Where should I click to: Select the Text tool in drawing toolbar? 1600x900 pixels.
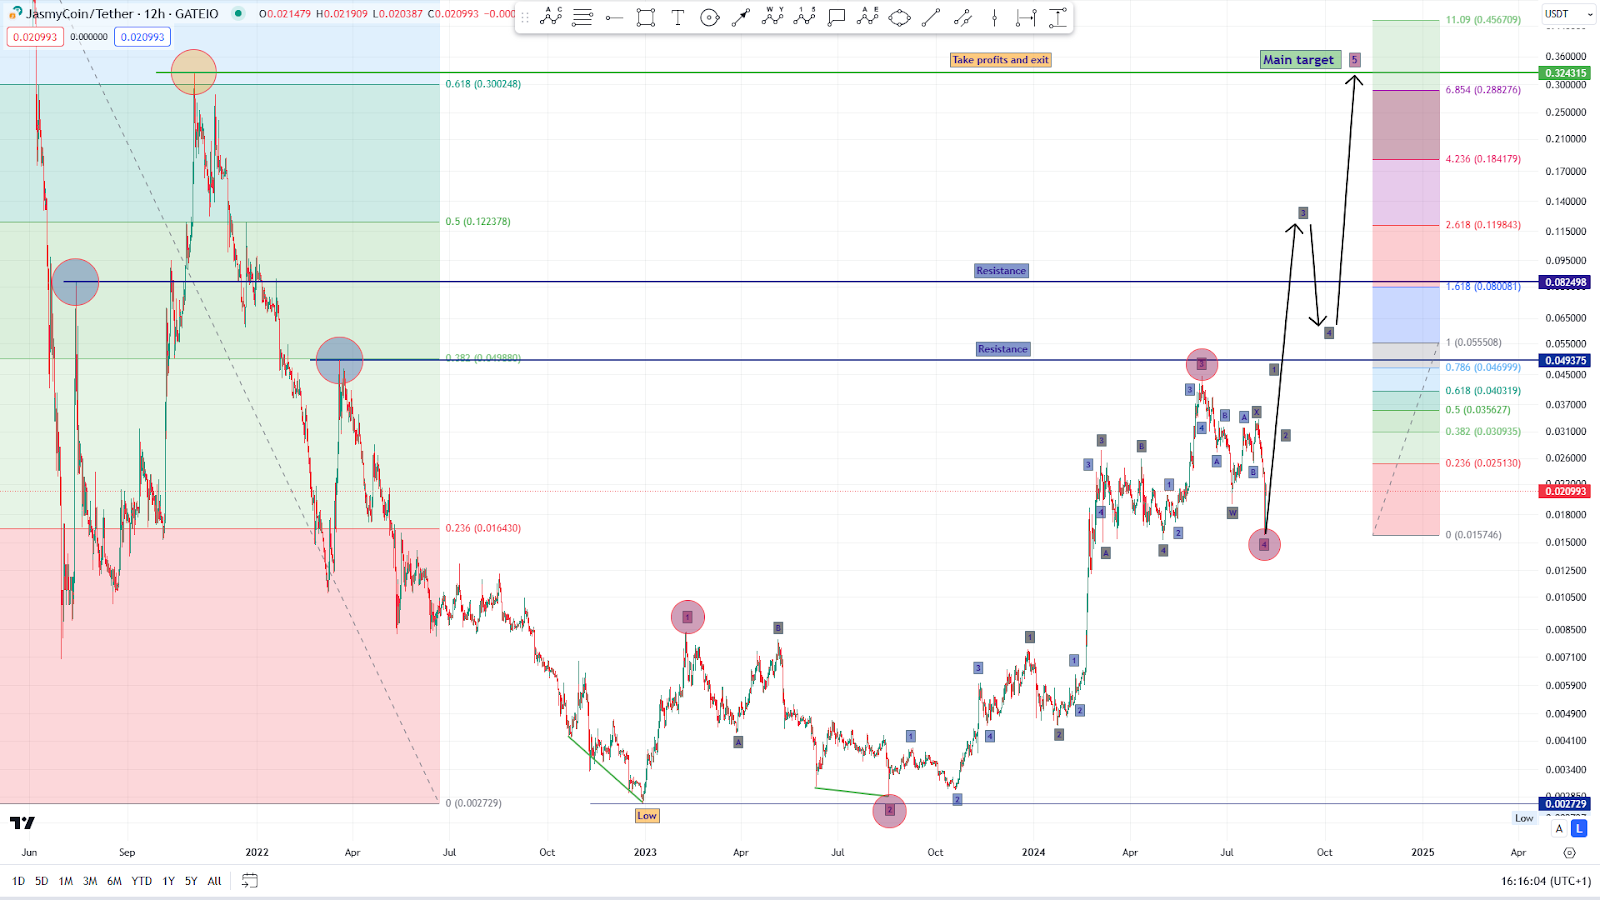point(678,17)
